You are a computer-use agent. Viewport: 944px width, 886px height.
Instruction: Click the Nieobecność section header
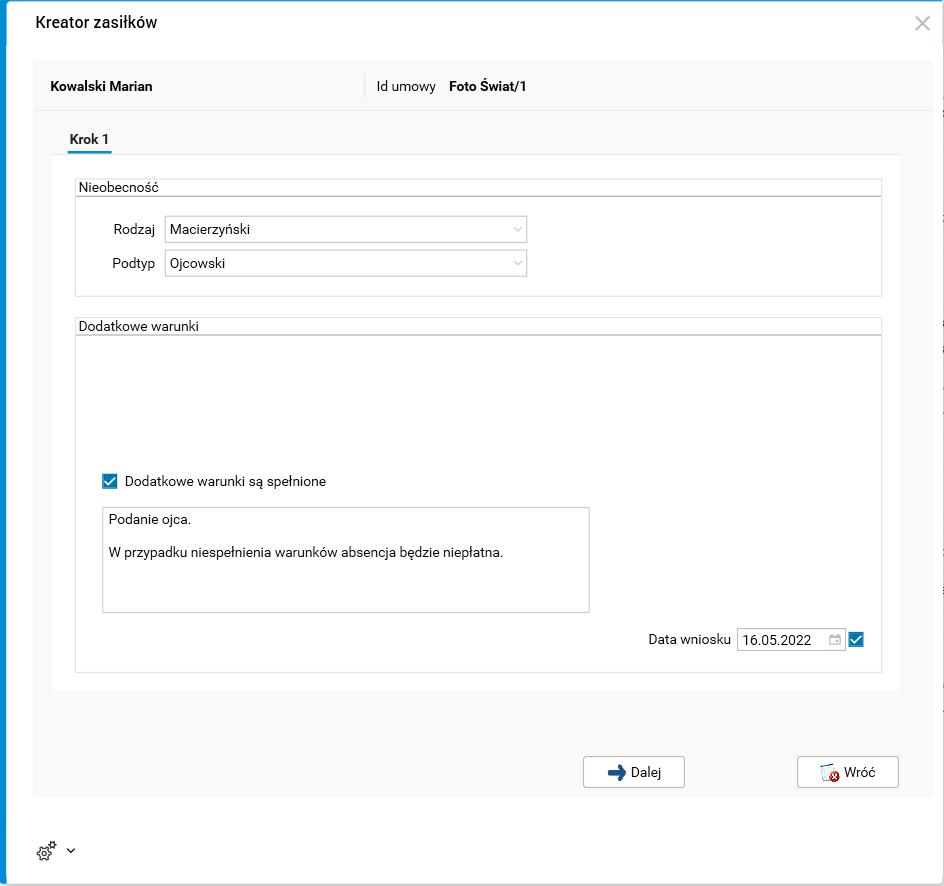(x=118, y=187)
